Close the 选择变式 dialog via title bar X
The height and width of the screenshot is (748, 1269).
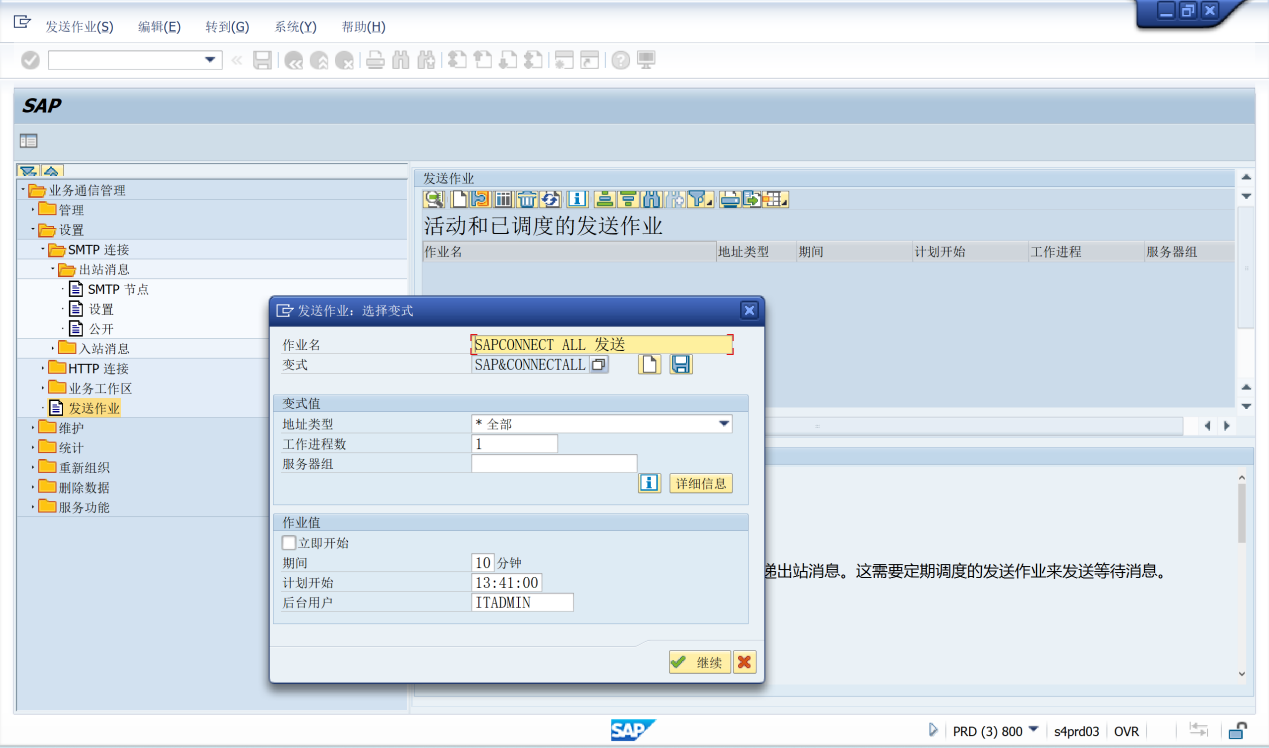coord(748,310)
